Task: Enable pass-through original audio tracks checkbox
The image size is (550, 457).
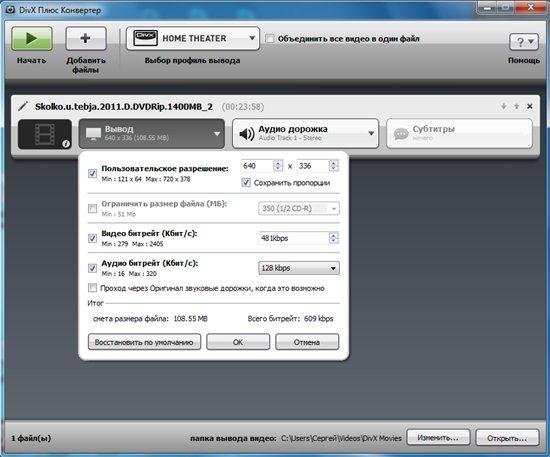Action: click(x=92, y=288)
